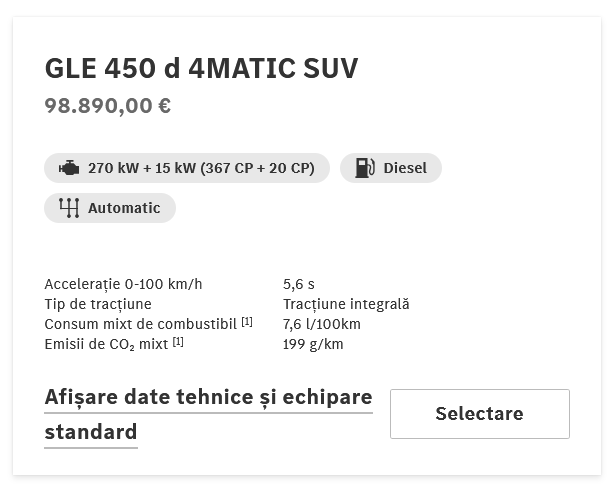Select the Automatic transmission chip

coord(110,208)
